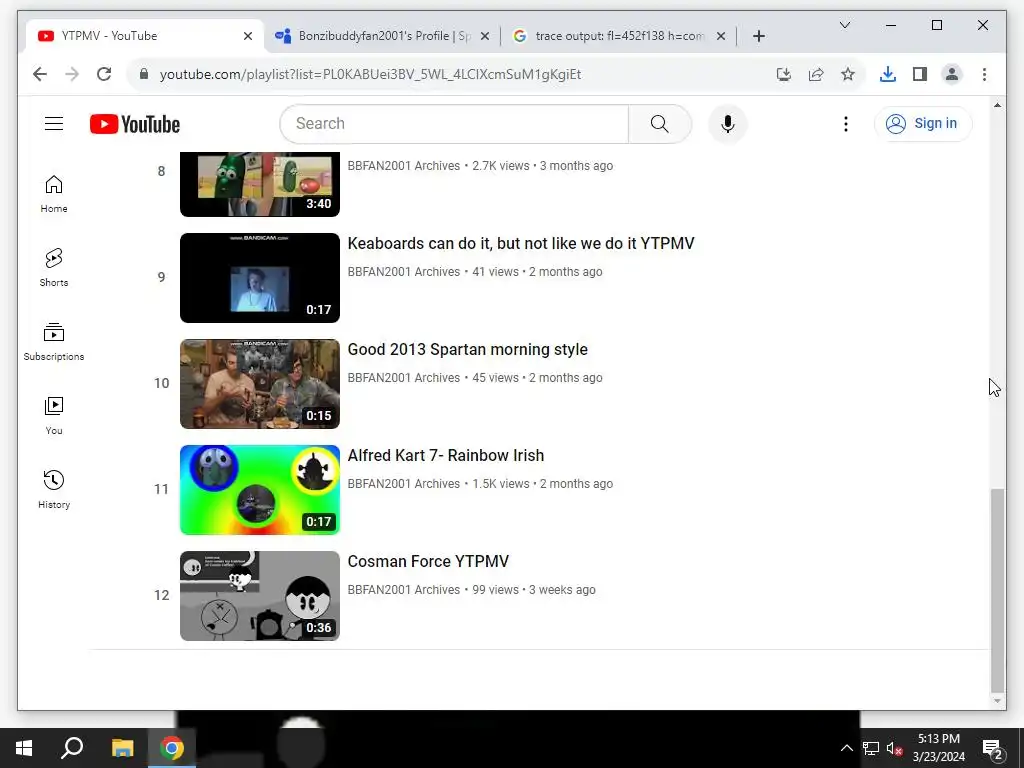This screenshot has height=768, width=1024.
Task: Open thumbnail of video number 8
Action: [x=260, y=184]
